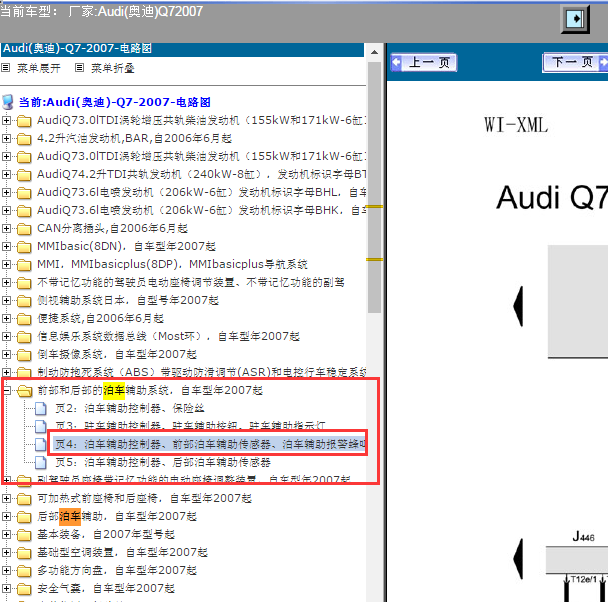Click the computer icon beside 当前:Audi

(x=8, y=102)
